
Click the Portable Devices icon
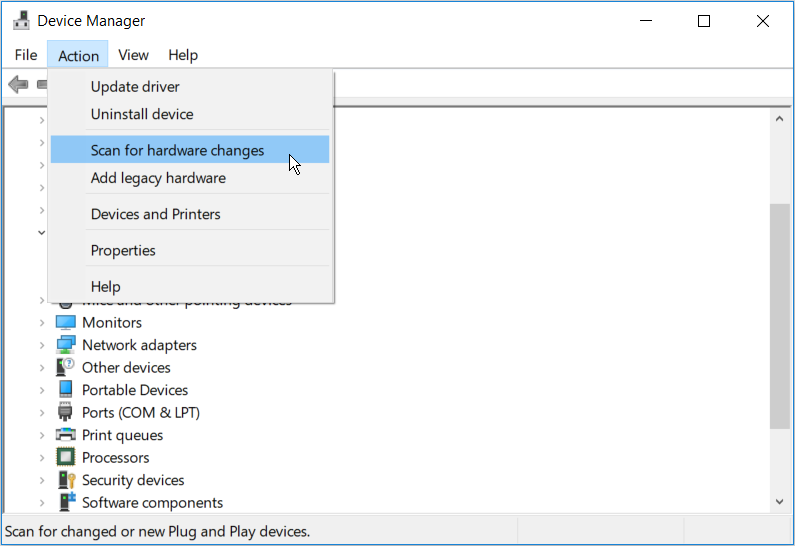click(65, 389)
